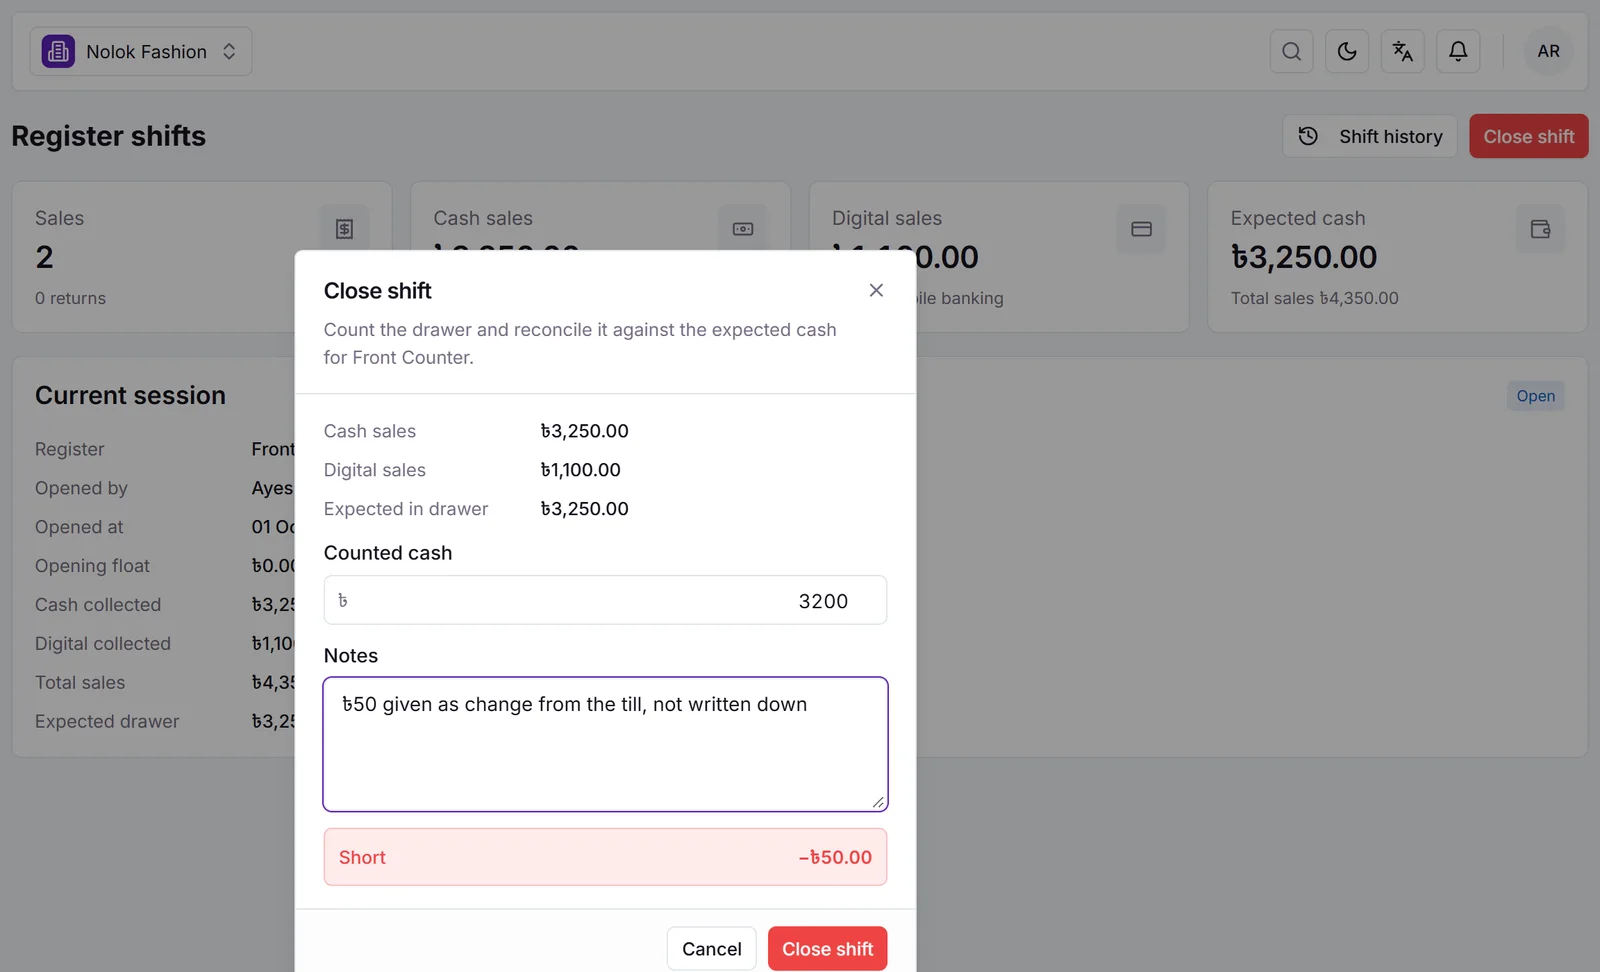Open the language translation menu

pos(1402,51)
